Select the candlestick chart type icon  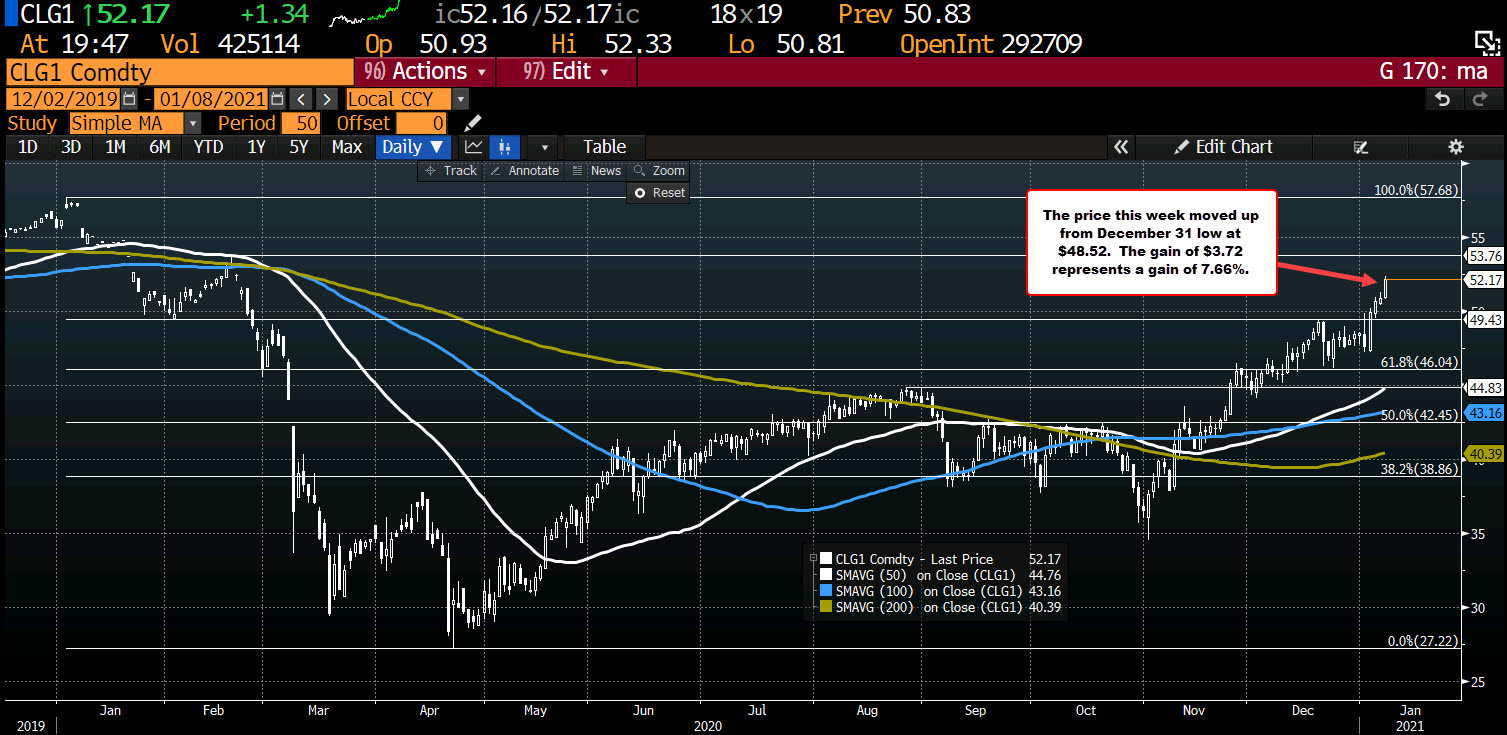coord(504,147)
